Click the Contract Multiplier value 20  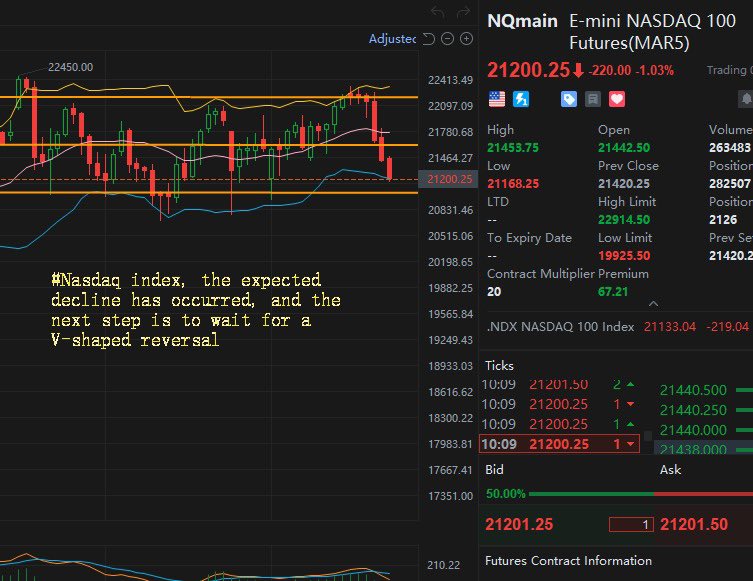point(494,292)
